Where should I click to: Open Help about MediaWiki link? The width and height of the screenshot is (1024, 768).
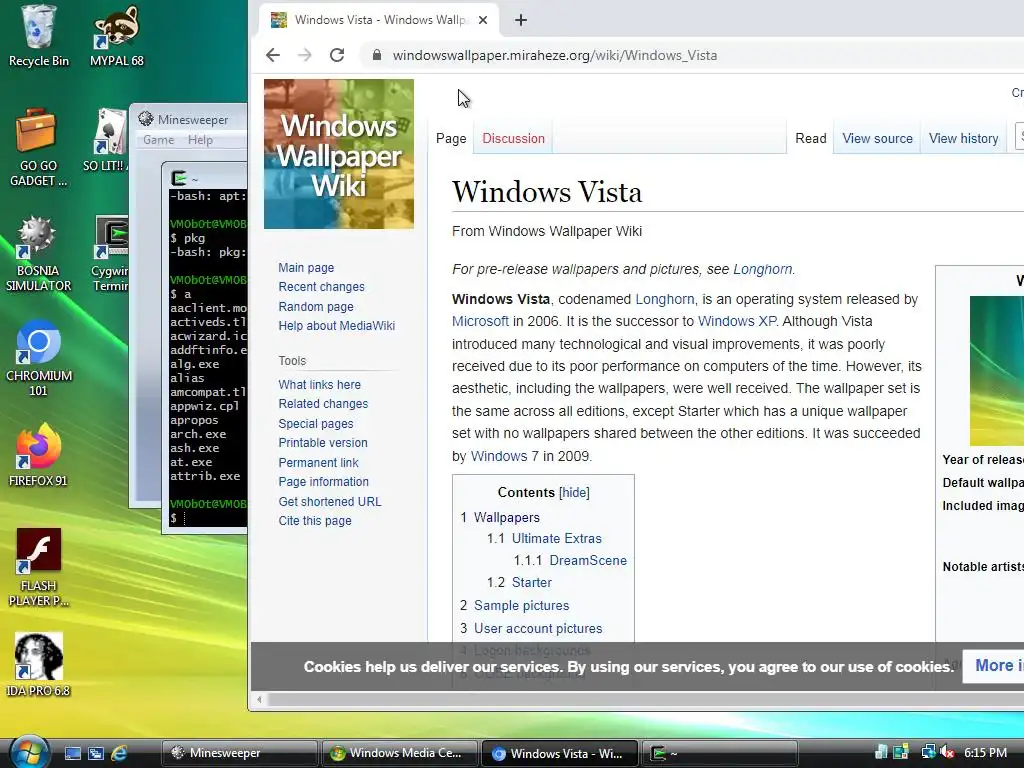336,326
